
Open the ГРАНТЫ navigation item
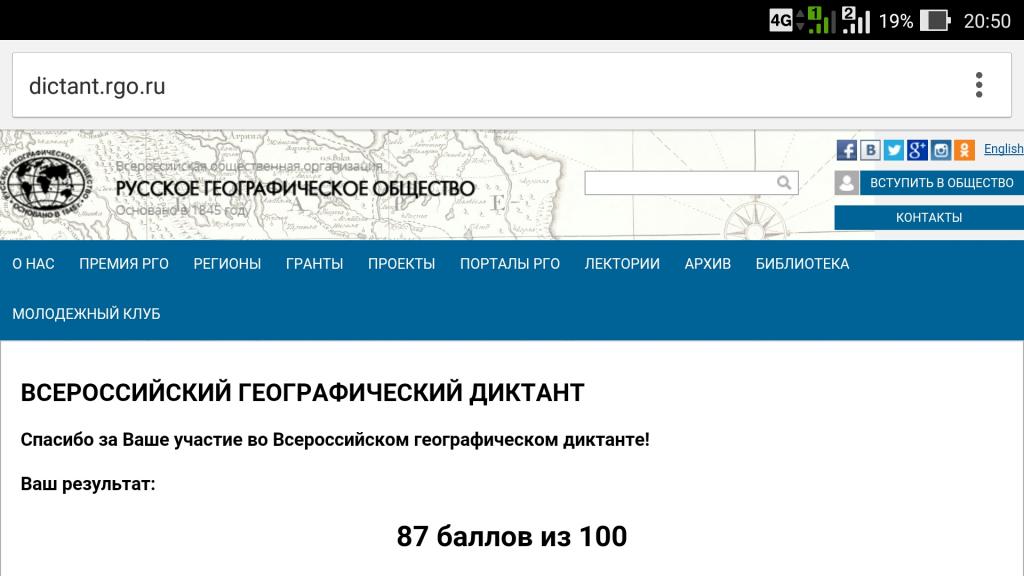click(x=314, y=264)
